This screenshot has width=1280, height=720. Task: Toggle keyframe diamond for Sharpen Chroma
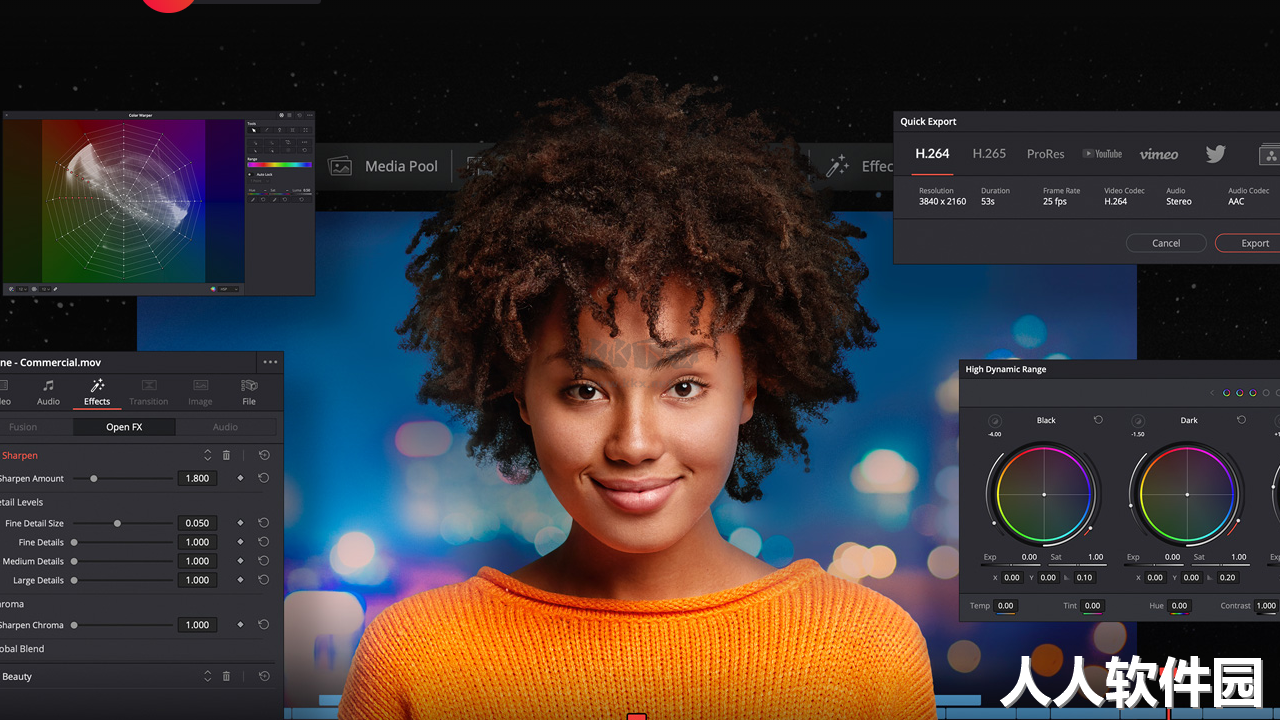tap(240, 625)
